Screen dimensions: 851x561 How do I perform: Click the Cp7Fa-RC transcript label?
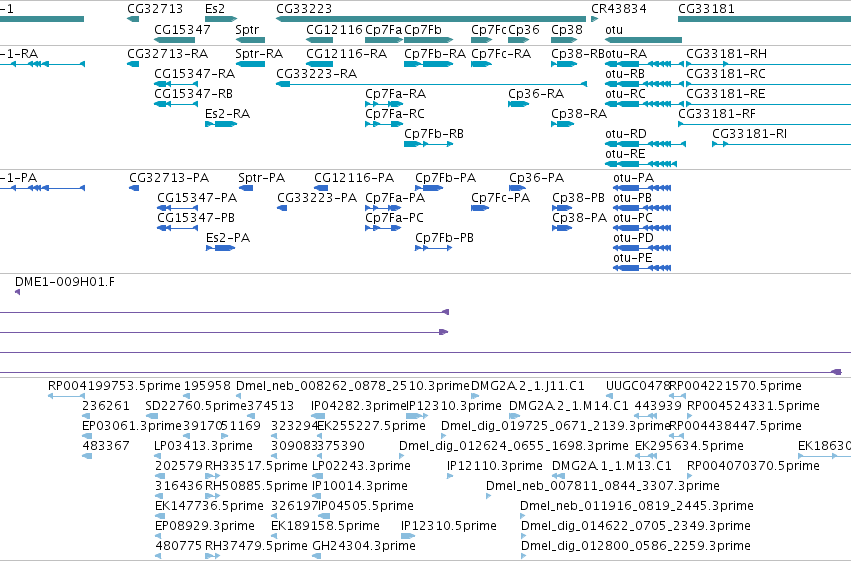pos(395,114)
